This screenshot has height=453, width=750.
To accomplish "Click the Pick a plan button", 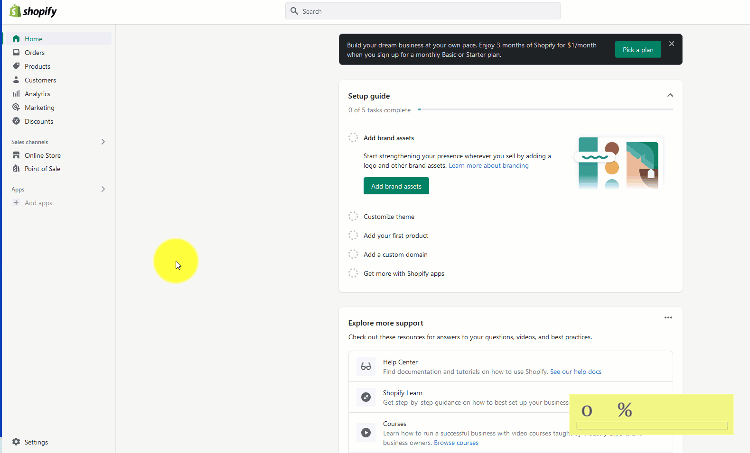I will click(x=638, y=49).
